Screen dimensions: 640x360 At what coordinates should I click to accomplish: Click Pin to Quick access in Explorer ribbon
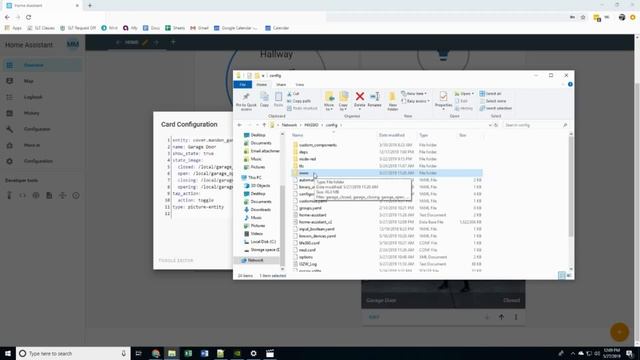[x=246, y=101]
